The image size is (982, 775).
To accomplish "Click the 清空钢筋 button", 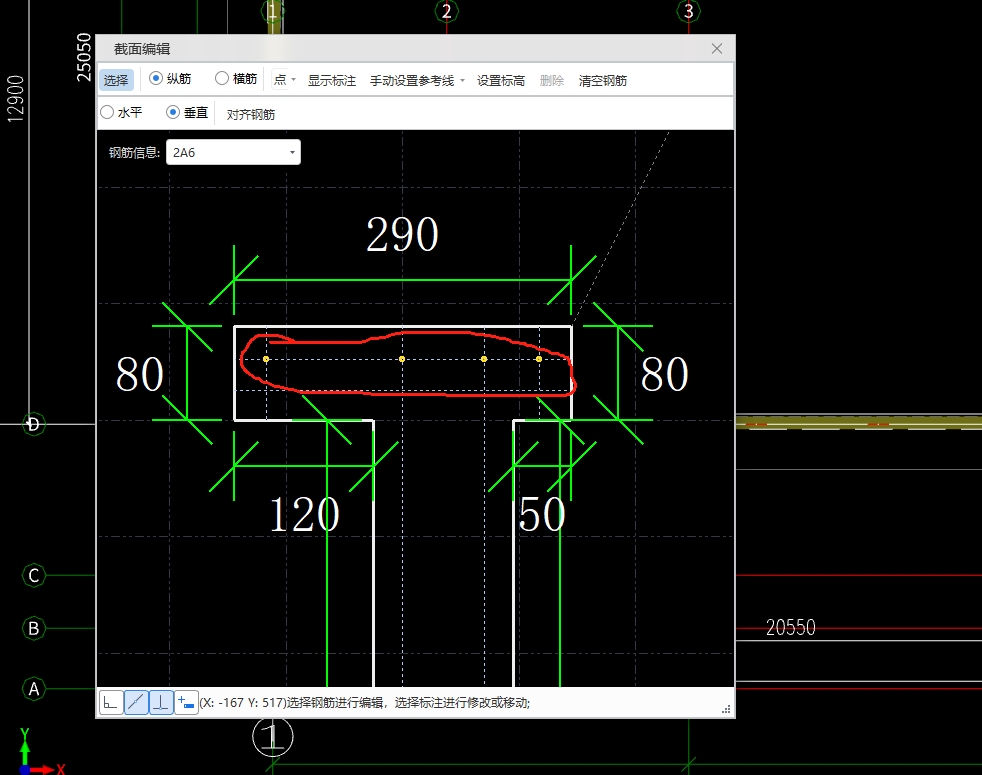I will pos(602,80).
